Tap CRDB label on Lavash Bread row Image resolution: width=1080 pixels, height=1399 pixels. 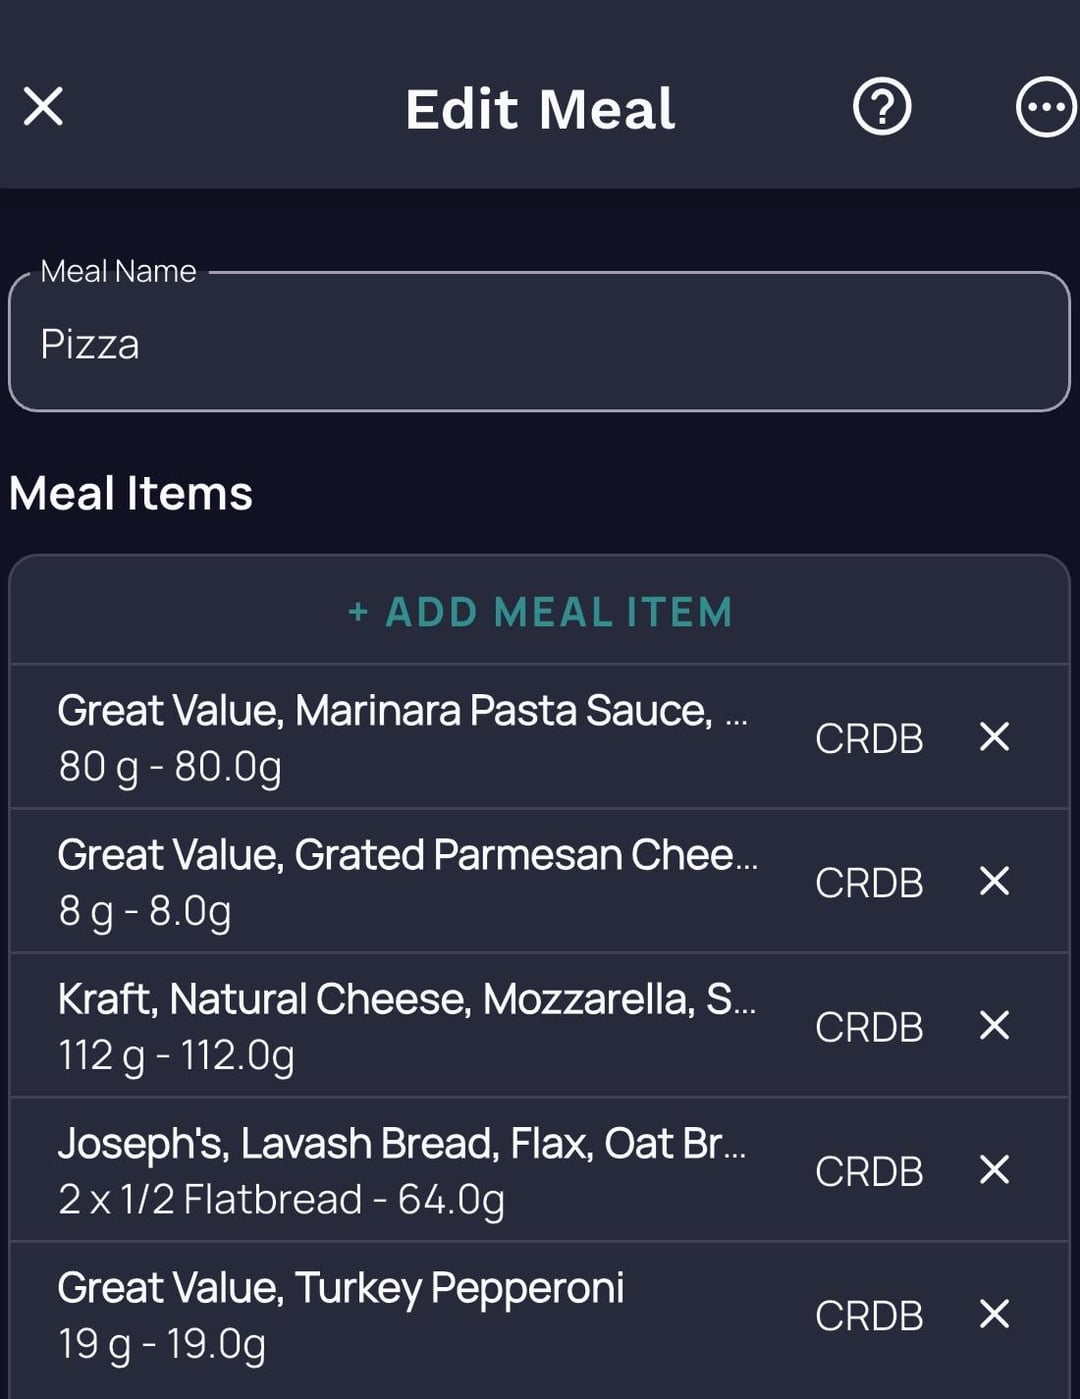tap(868, 1171)
